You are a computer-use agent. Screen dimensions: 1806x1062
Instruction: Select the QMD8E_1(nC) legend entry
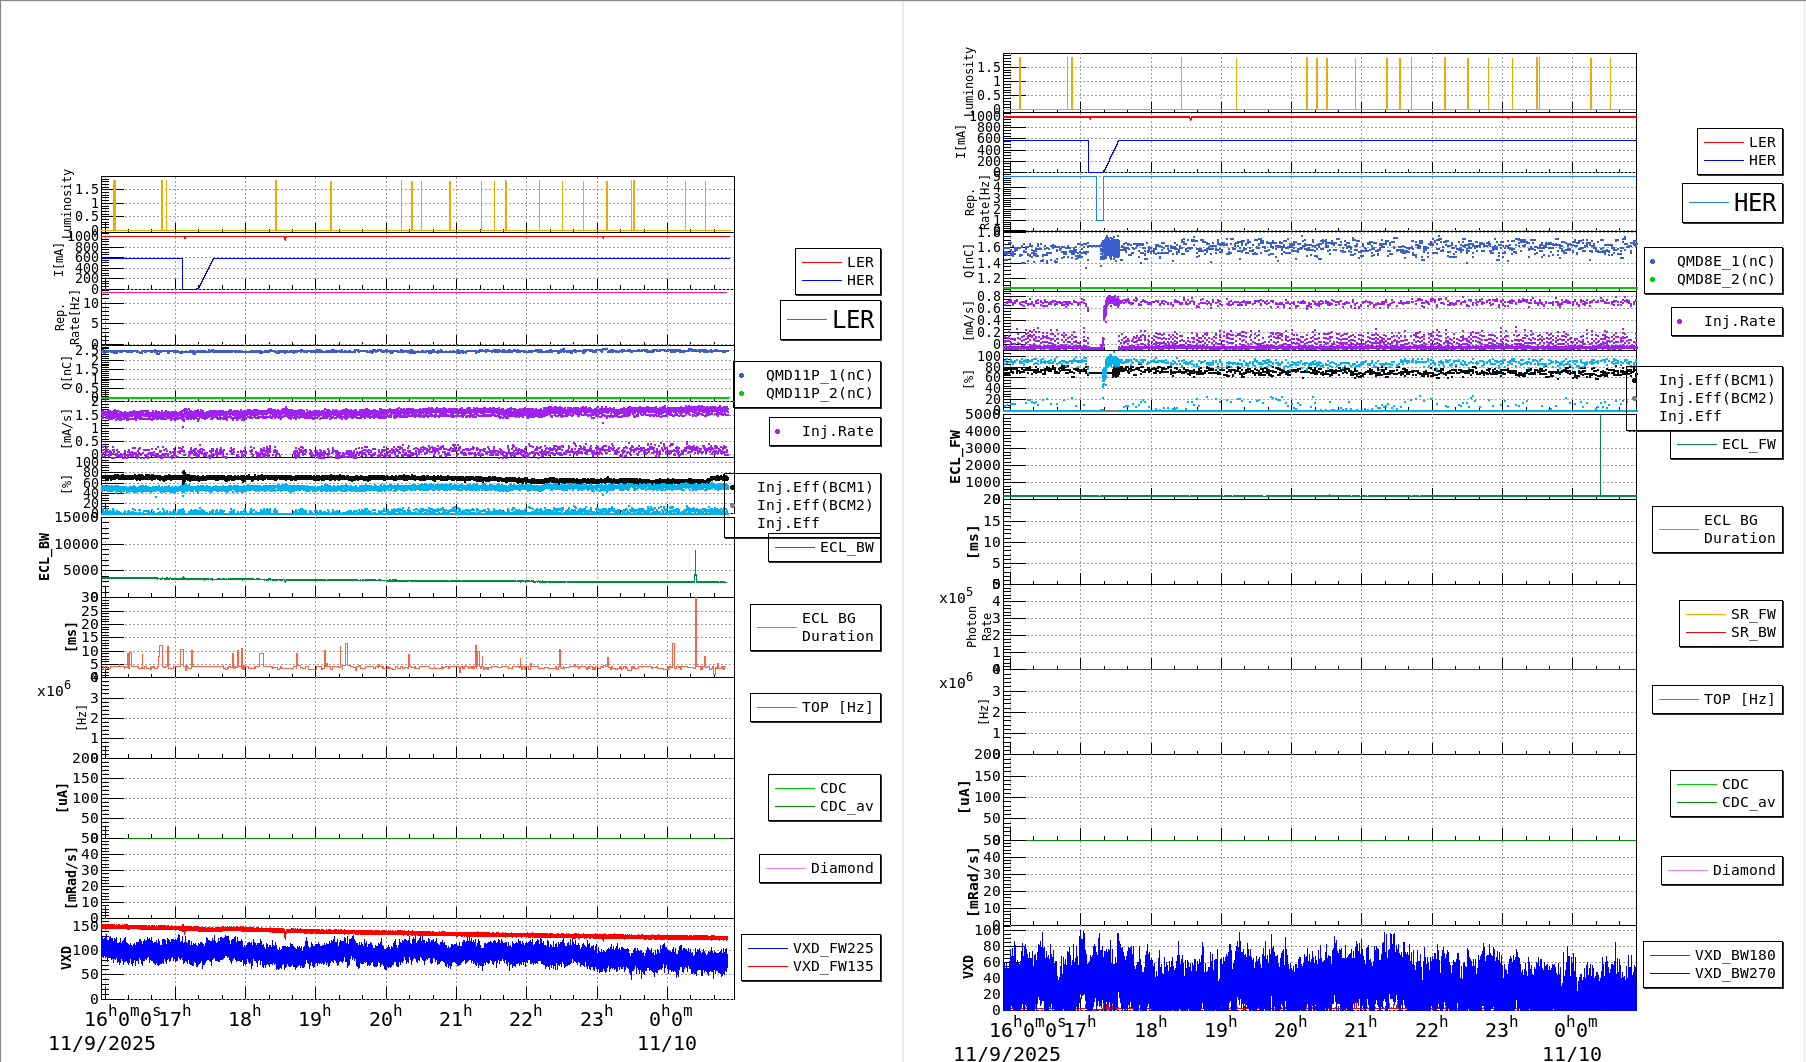[1724, 261]
